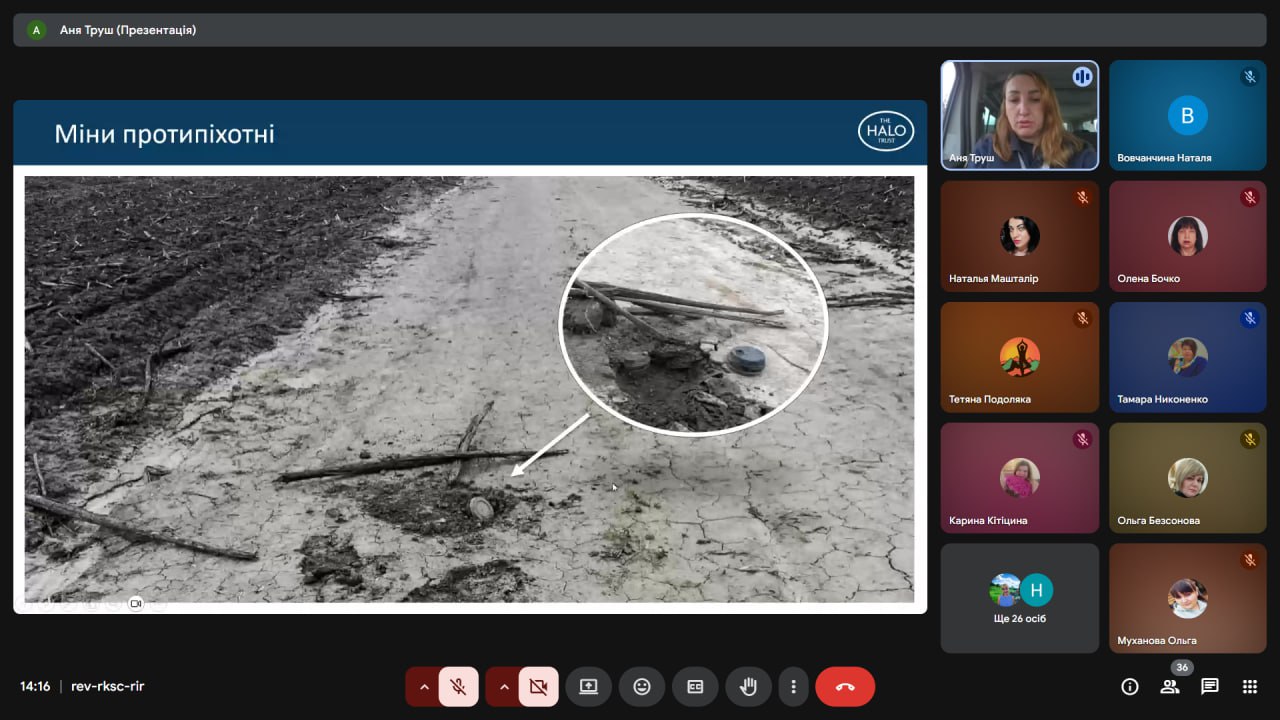
Task: Open the activities grid icon
Action: click(1249, 686)
